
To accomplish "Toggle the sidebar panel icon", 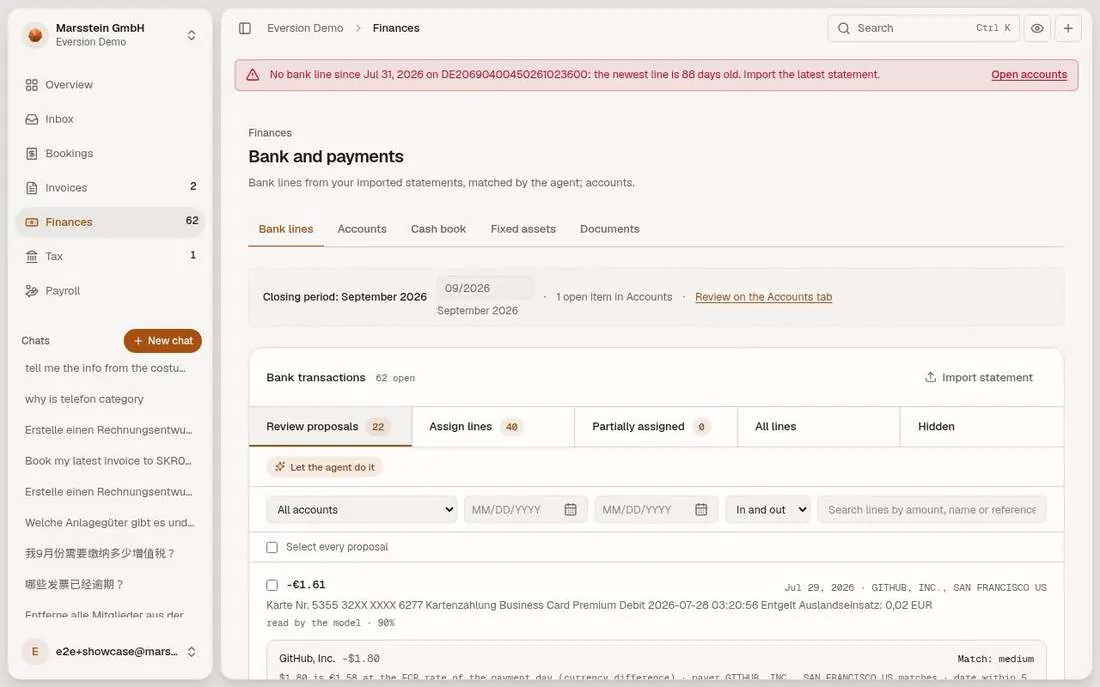I will click(245, 28).
